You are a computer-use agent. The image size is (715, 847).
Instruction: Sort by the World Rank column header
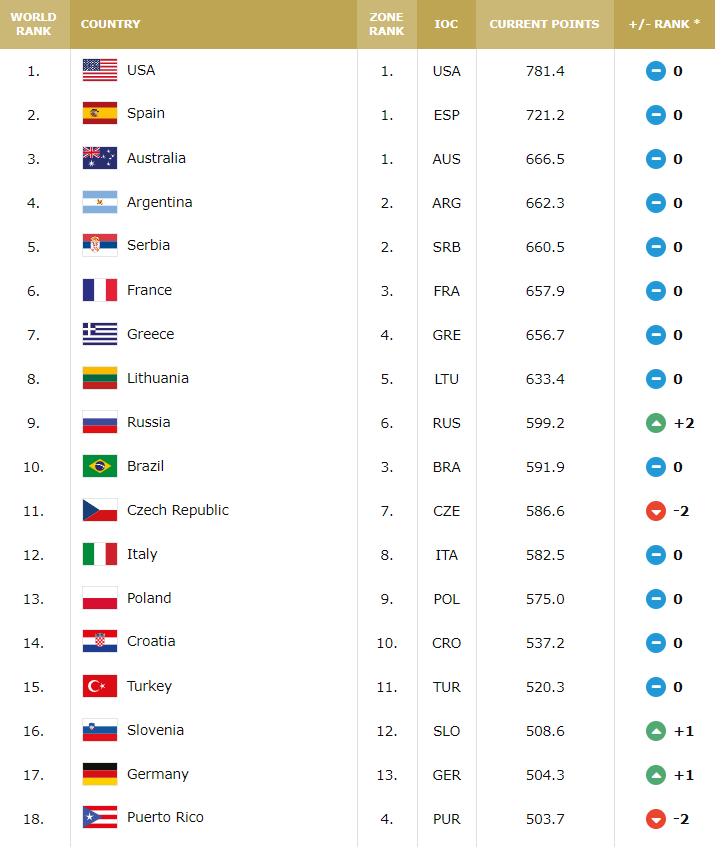[34, 24]
